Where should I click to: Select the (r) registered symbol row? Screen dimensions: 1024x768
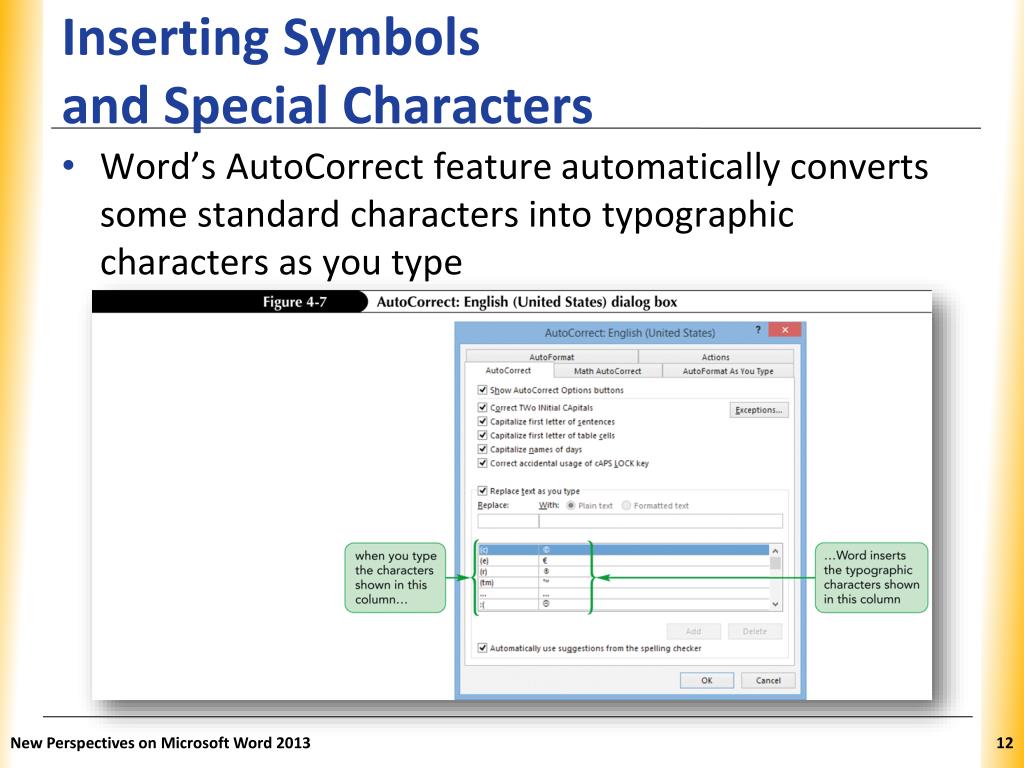(624, 571)
